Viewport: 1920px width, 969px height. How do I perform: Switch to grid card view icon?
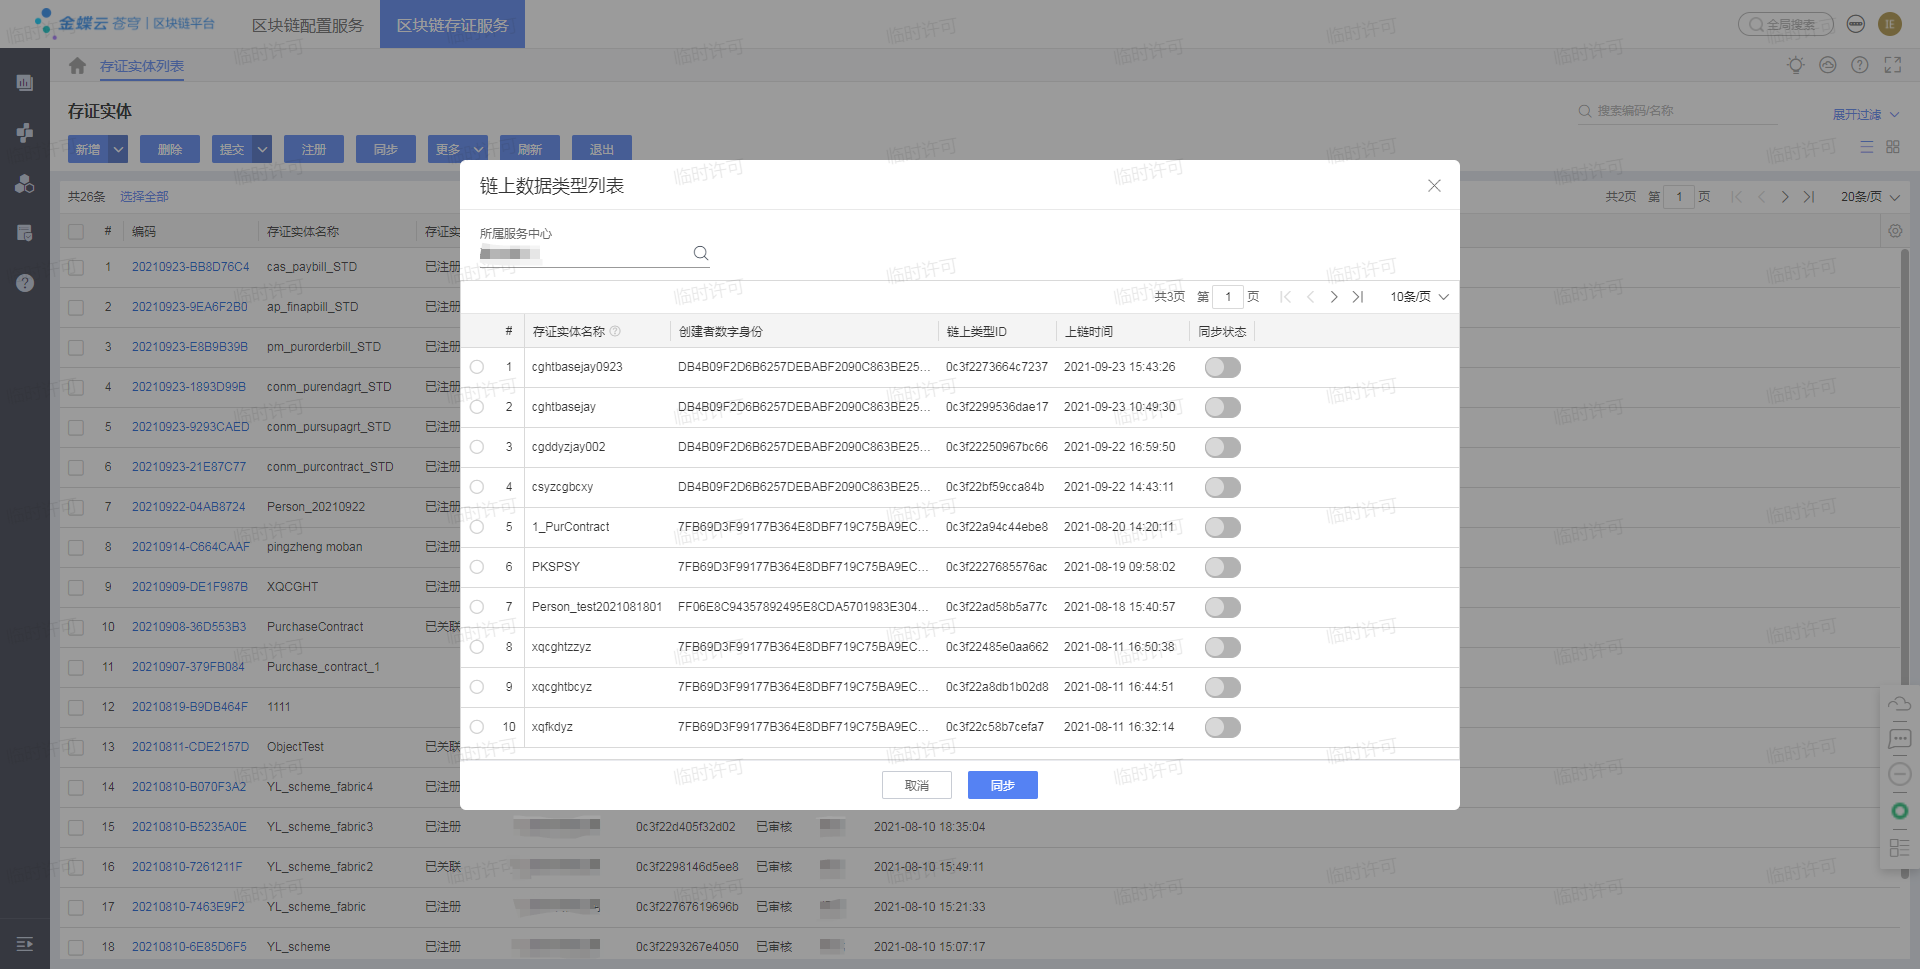[1893, 147]
